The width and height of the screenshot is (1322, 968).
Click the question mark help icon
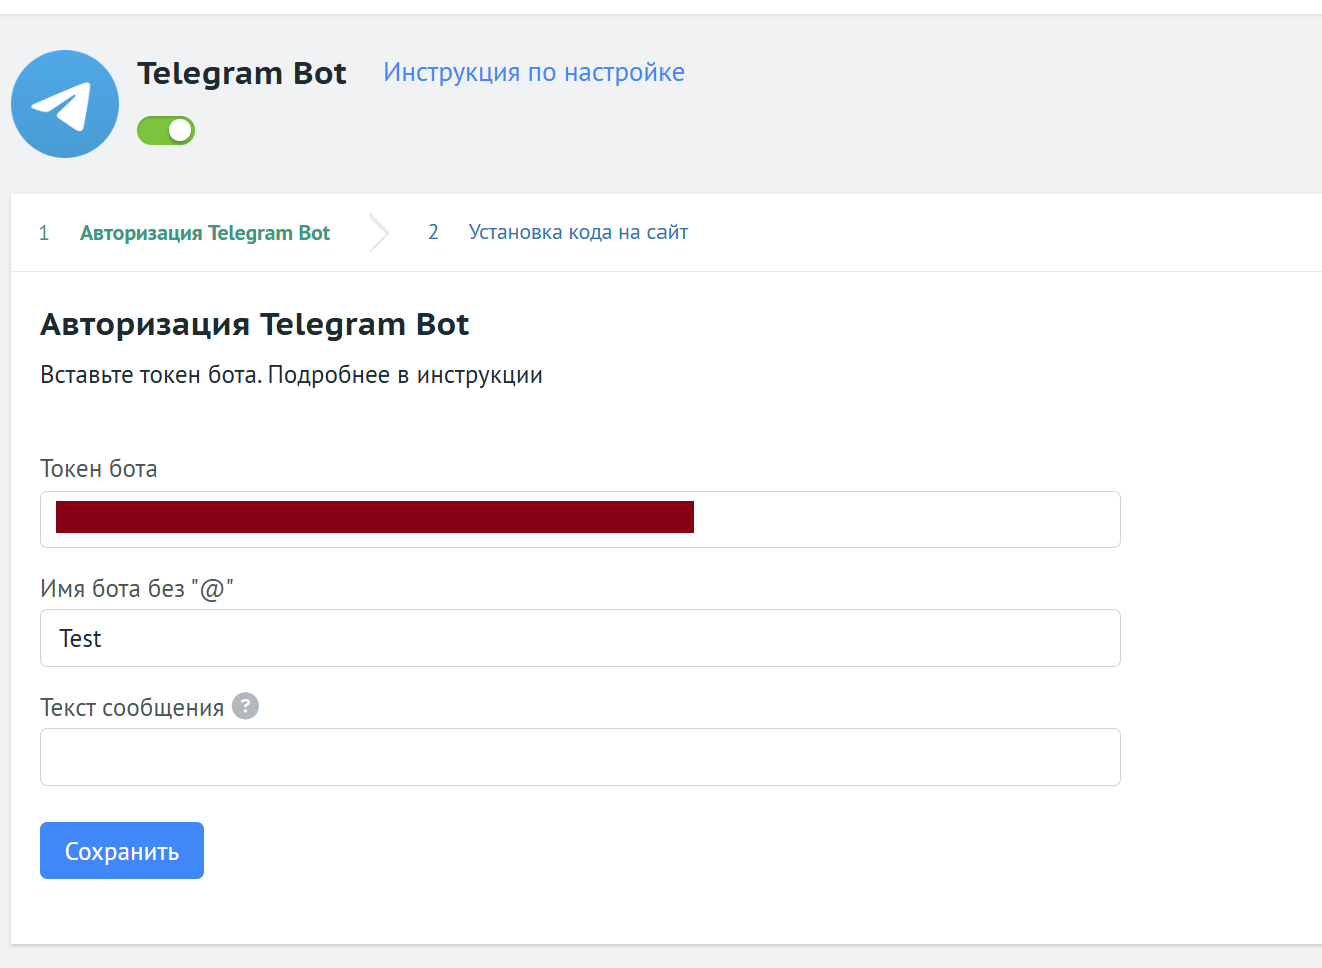[x=245, y=706]
